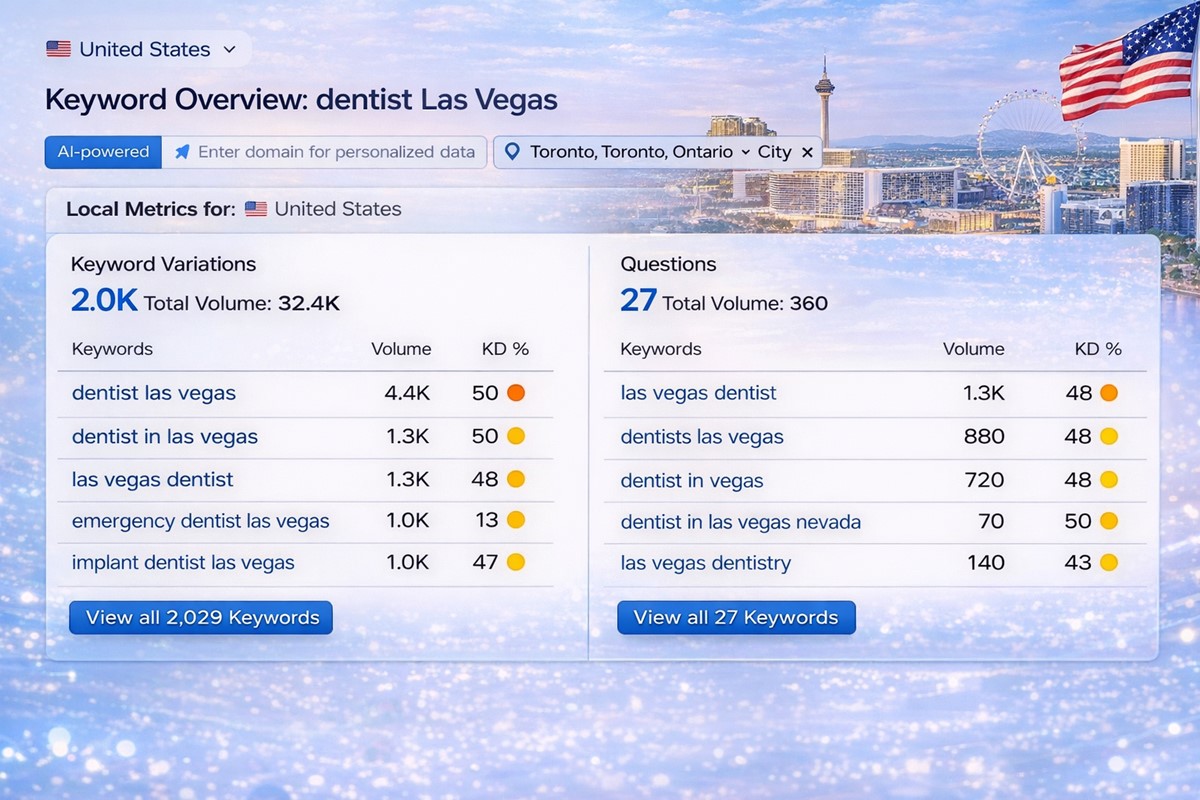The image size is (1200, 800).
Task: Click the location pin icon on the Toronto chip
Action: 513,152
